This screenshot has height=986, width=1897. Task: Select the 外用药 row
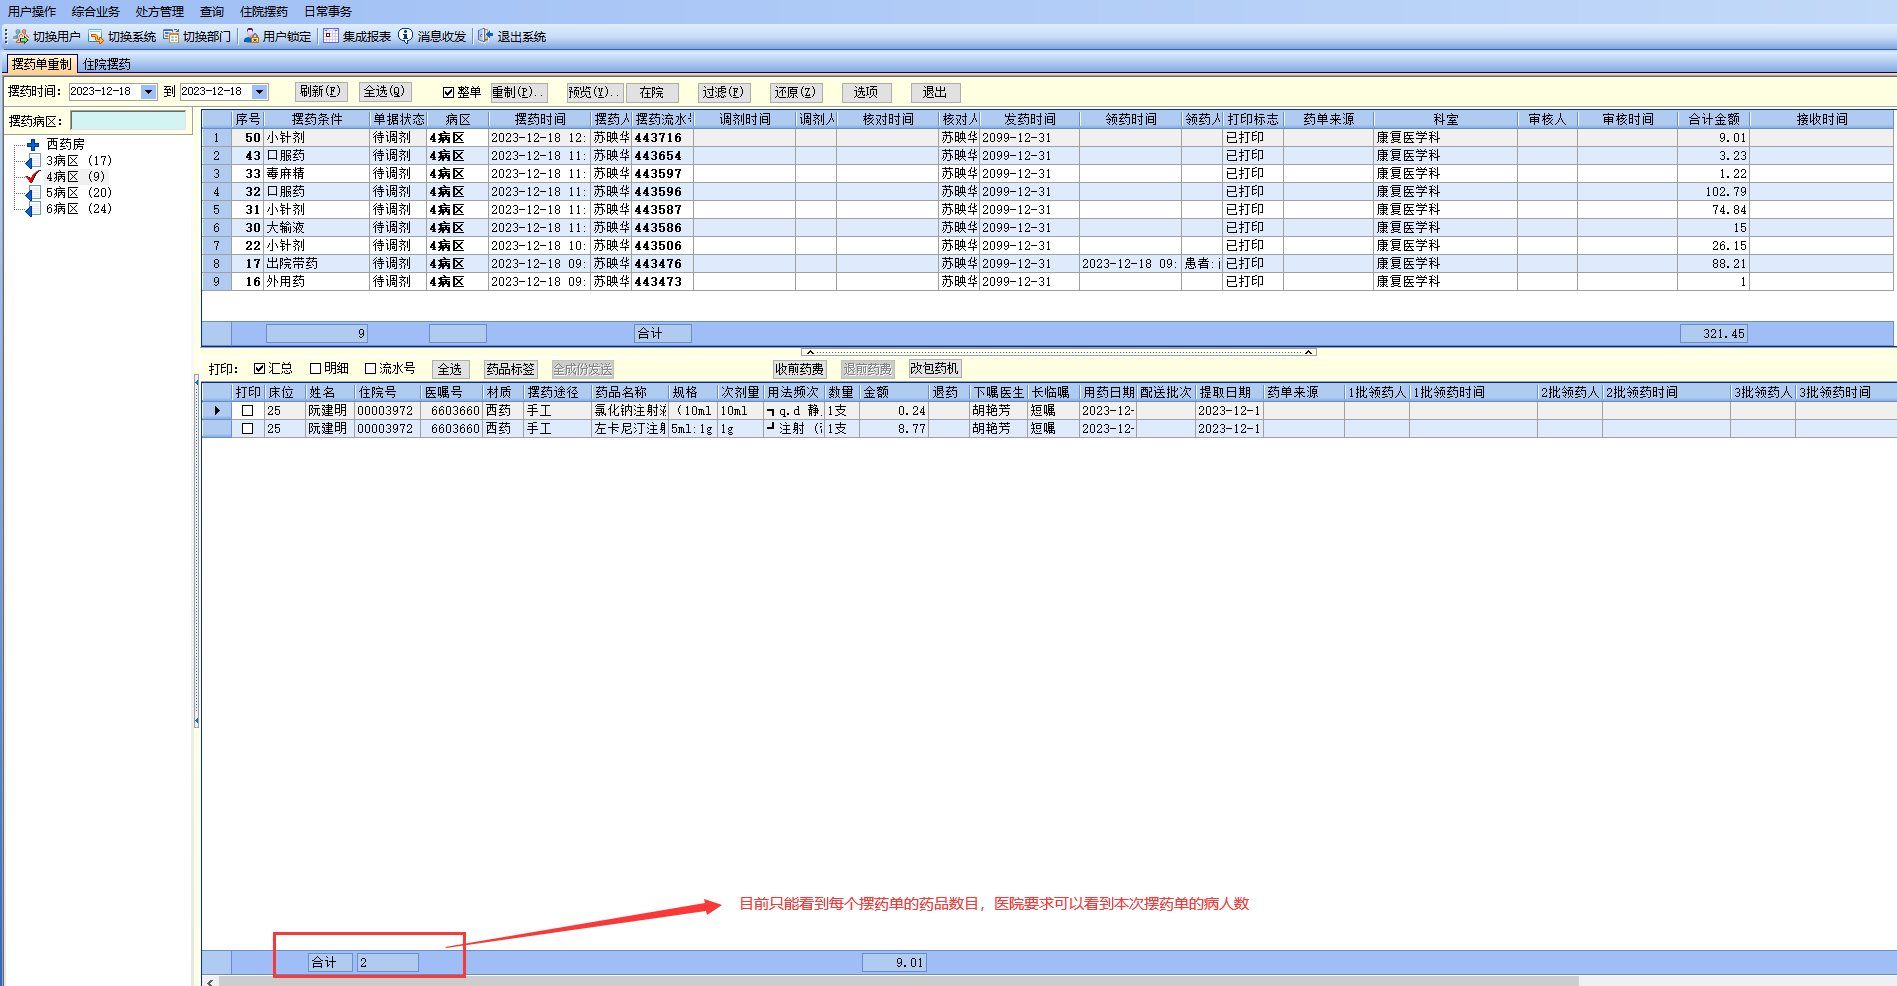pyautogui.click(x=1047, y=282)
